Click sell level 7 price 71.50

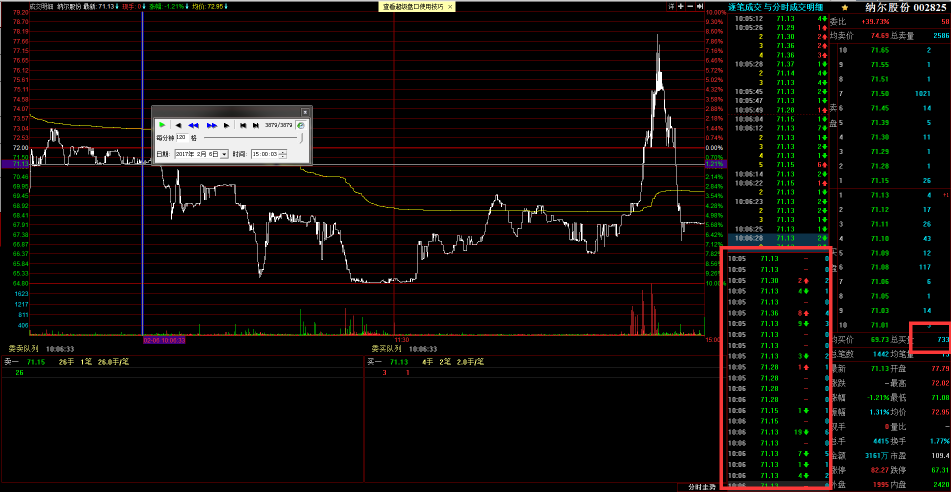tap(880, 93)
